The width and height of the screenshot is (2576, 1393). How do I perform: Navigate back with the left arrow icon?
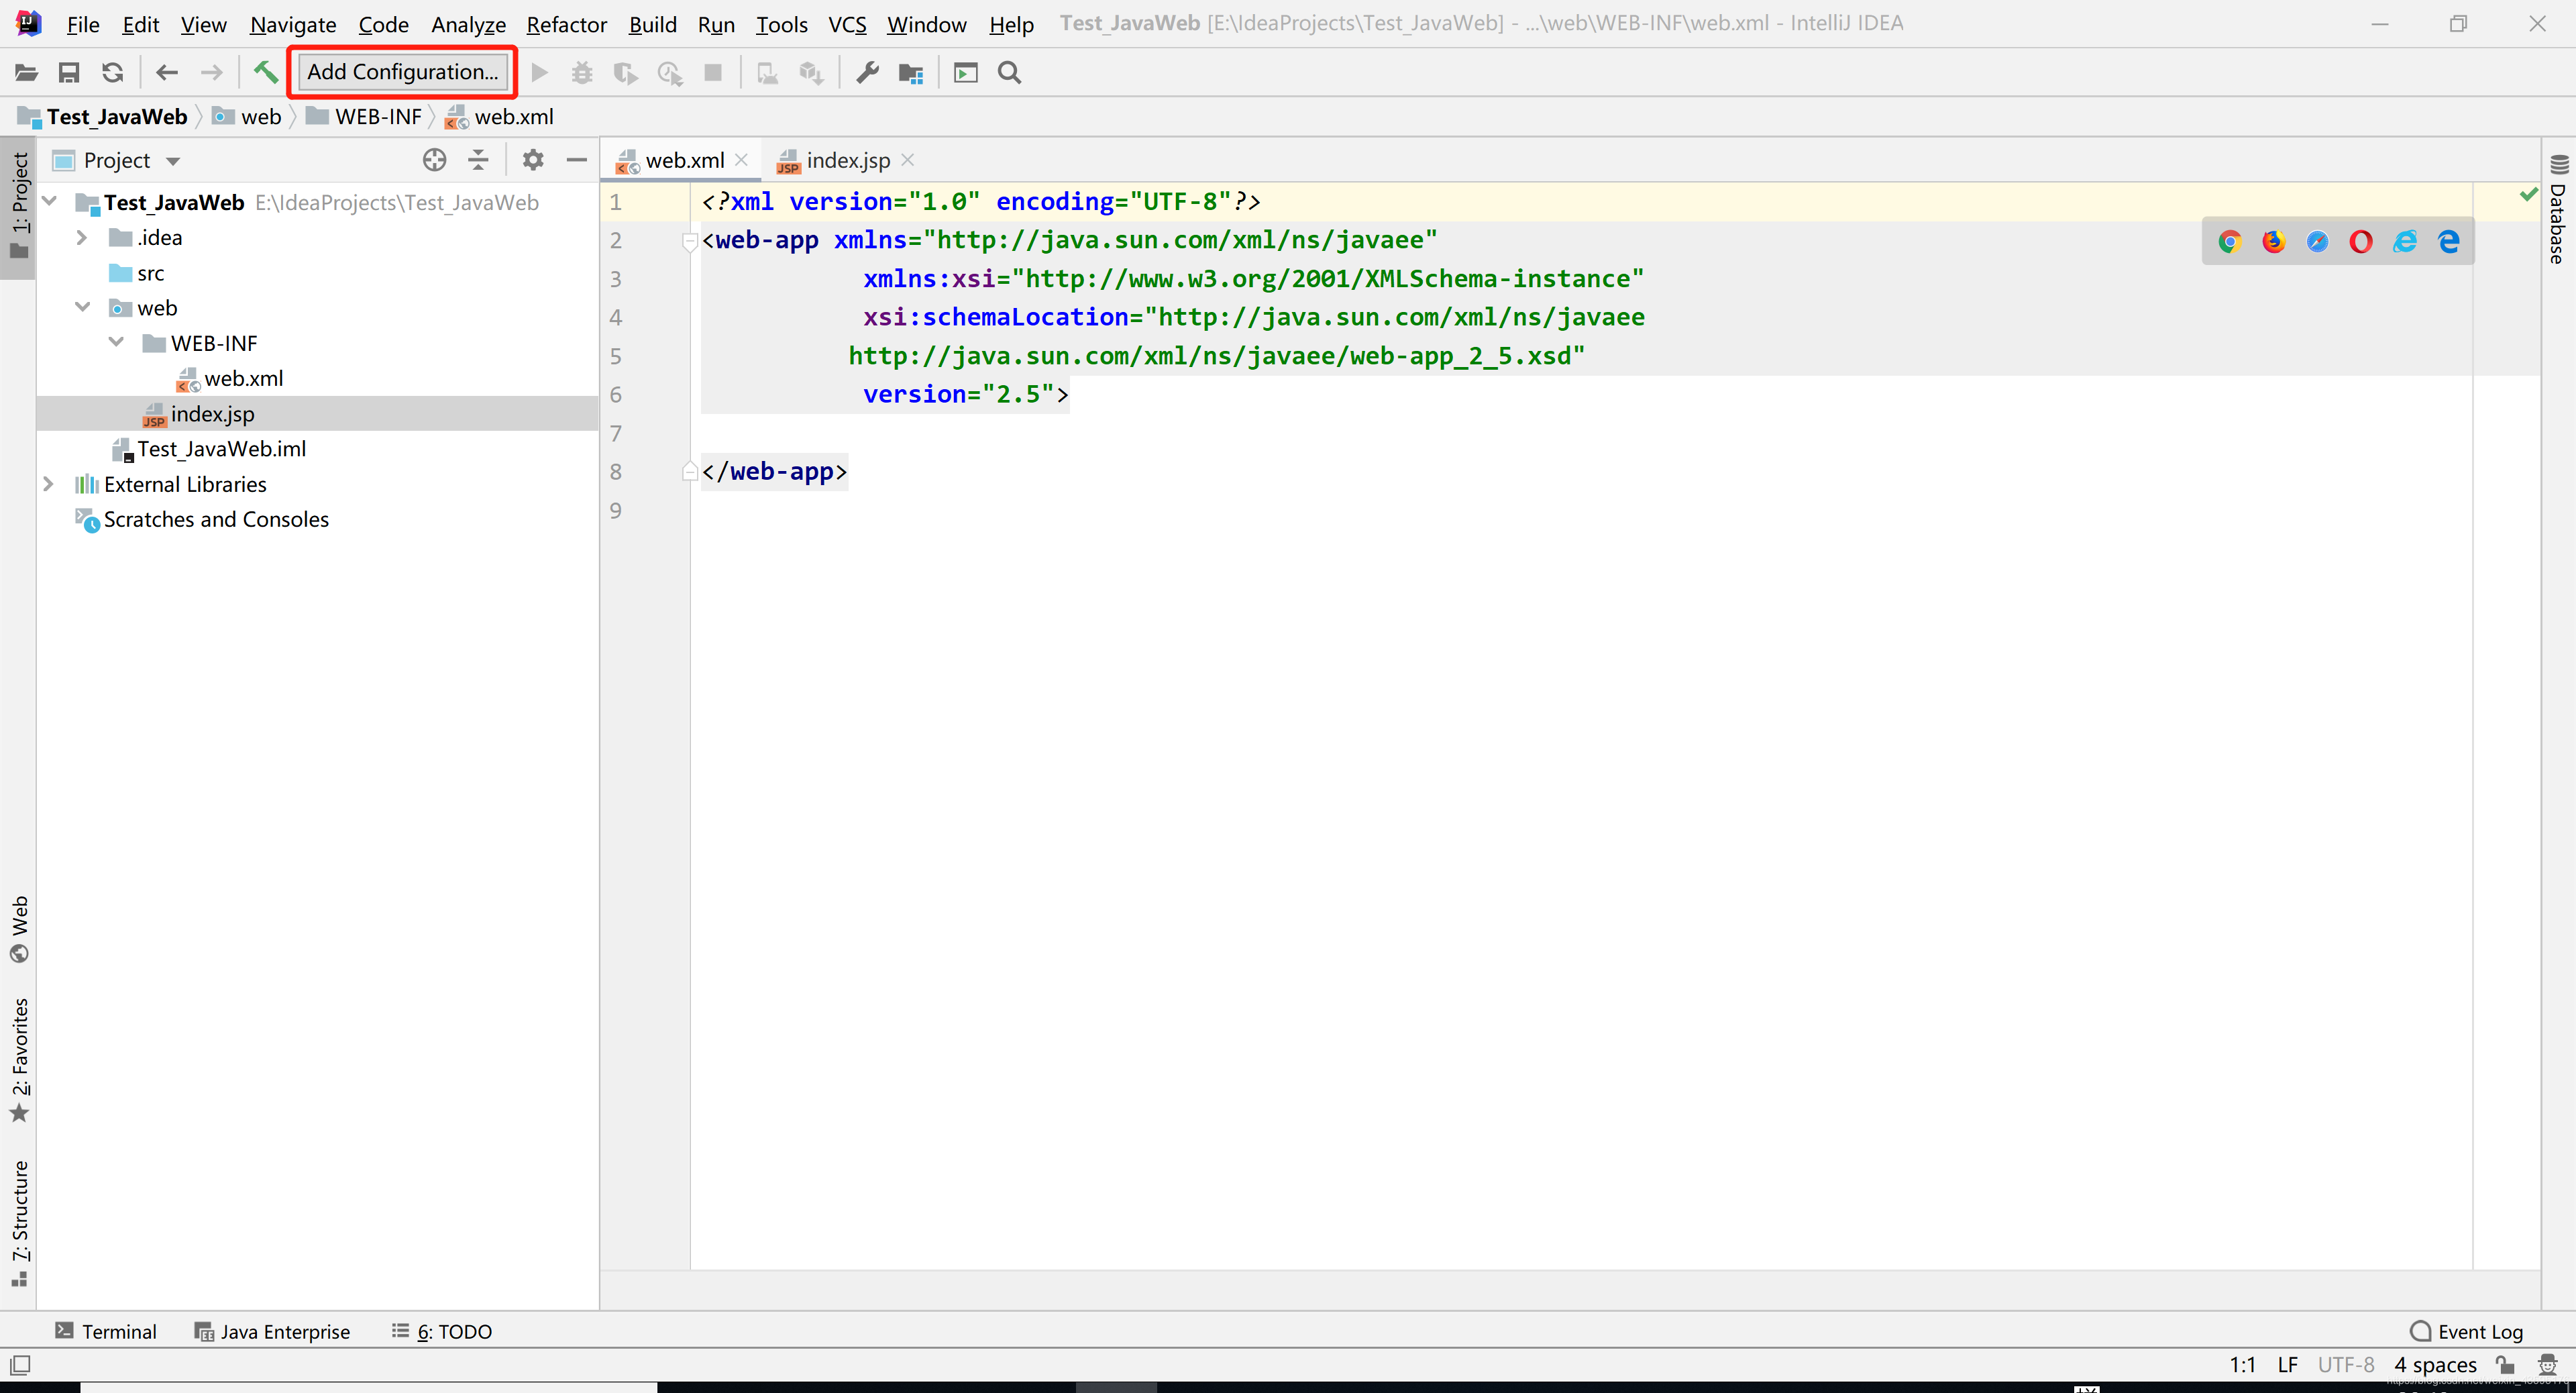(167, 72)
